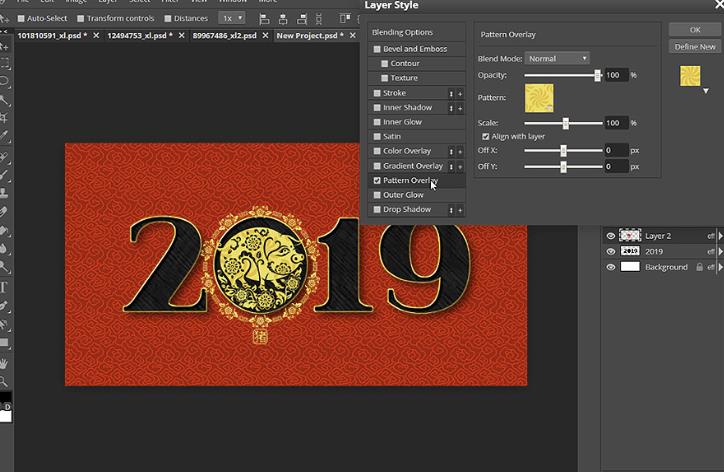Select the Hand tool
Viewport: 724px width, 472px height.
[x=4, y=363]
